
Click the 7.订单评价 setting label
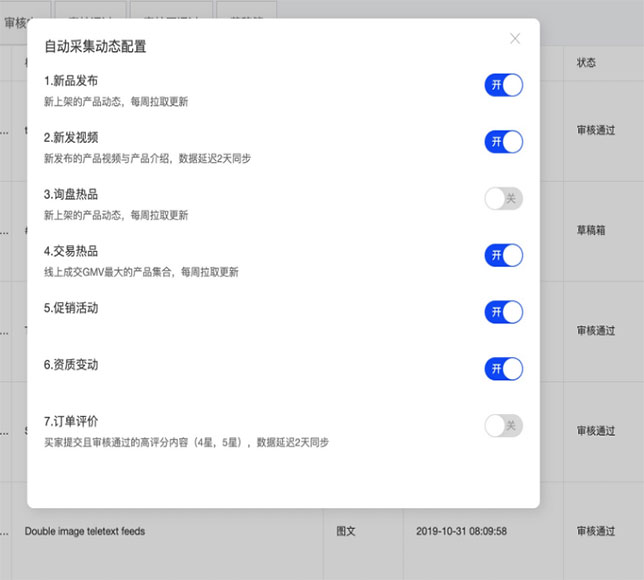pos(71,421)
